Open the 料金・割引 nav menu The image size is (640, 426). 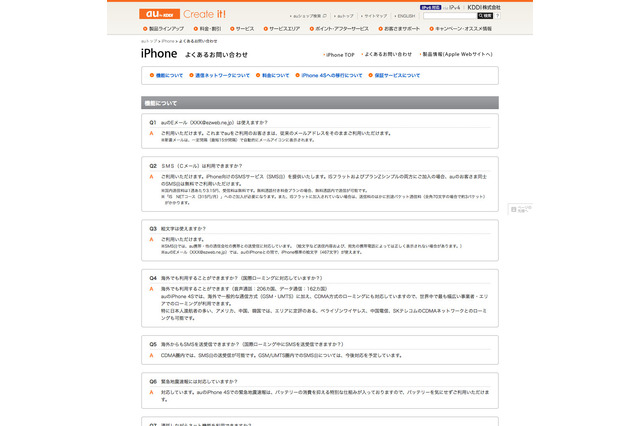pos(207,29)
